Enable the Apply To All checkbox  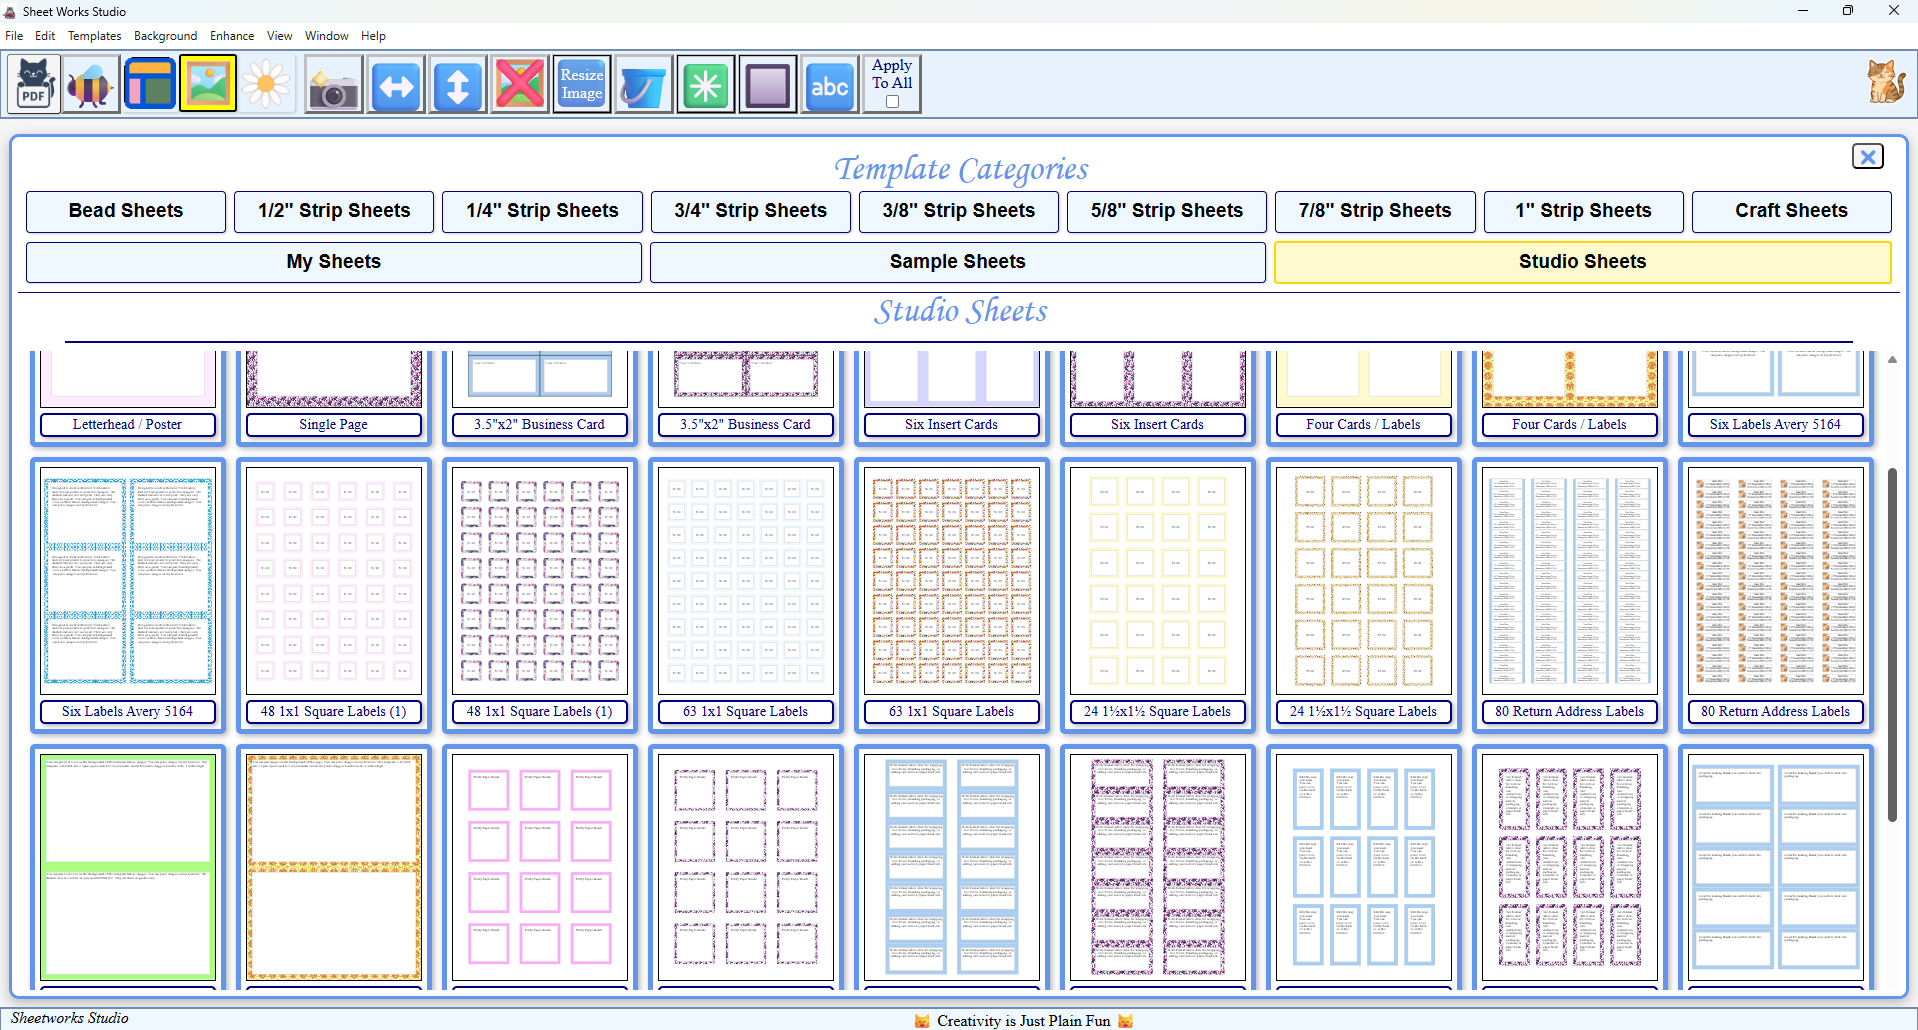(x=891, y=100)
